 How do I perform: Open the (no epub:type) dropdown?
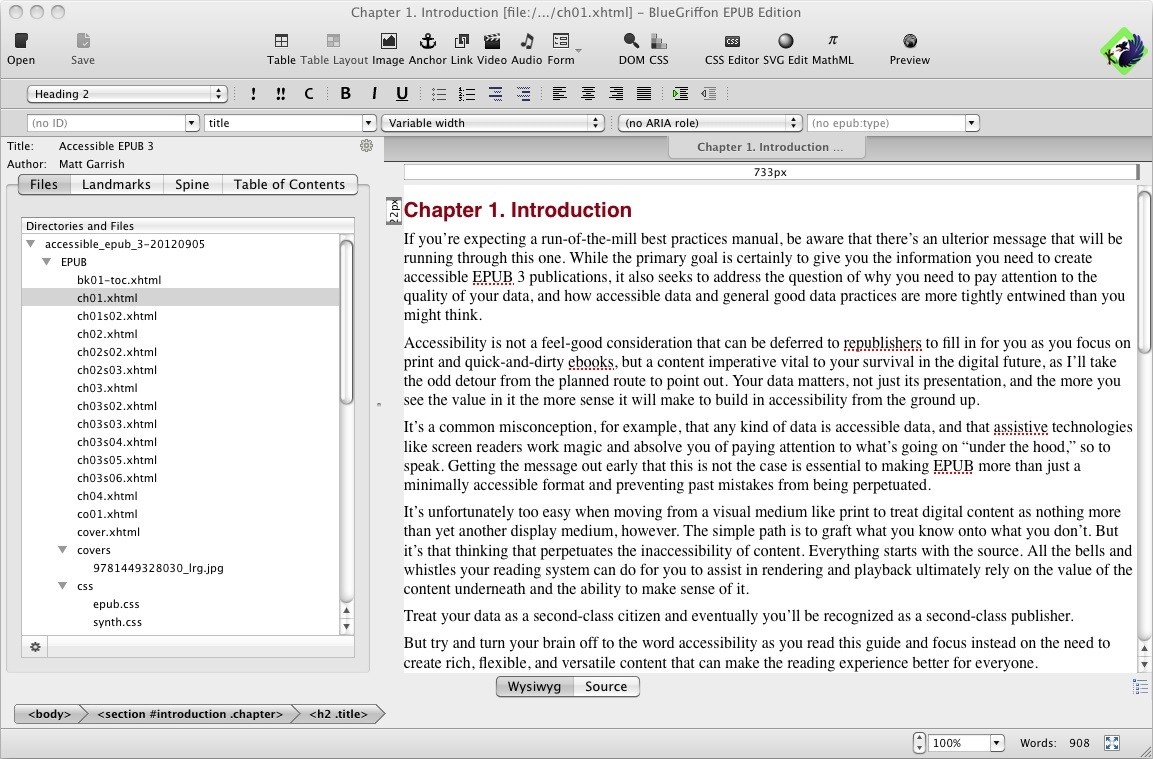click(971, 123)
